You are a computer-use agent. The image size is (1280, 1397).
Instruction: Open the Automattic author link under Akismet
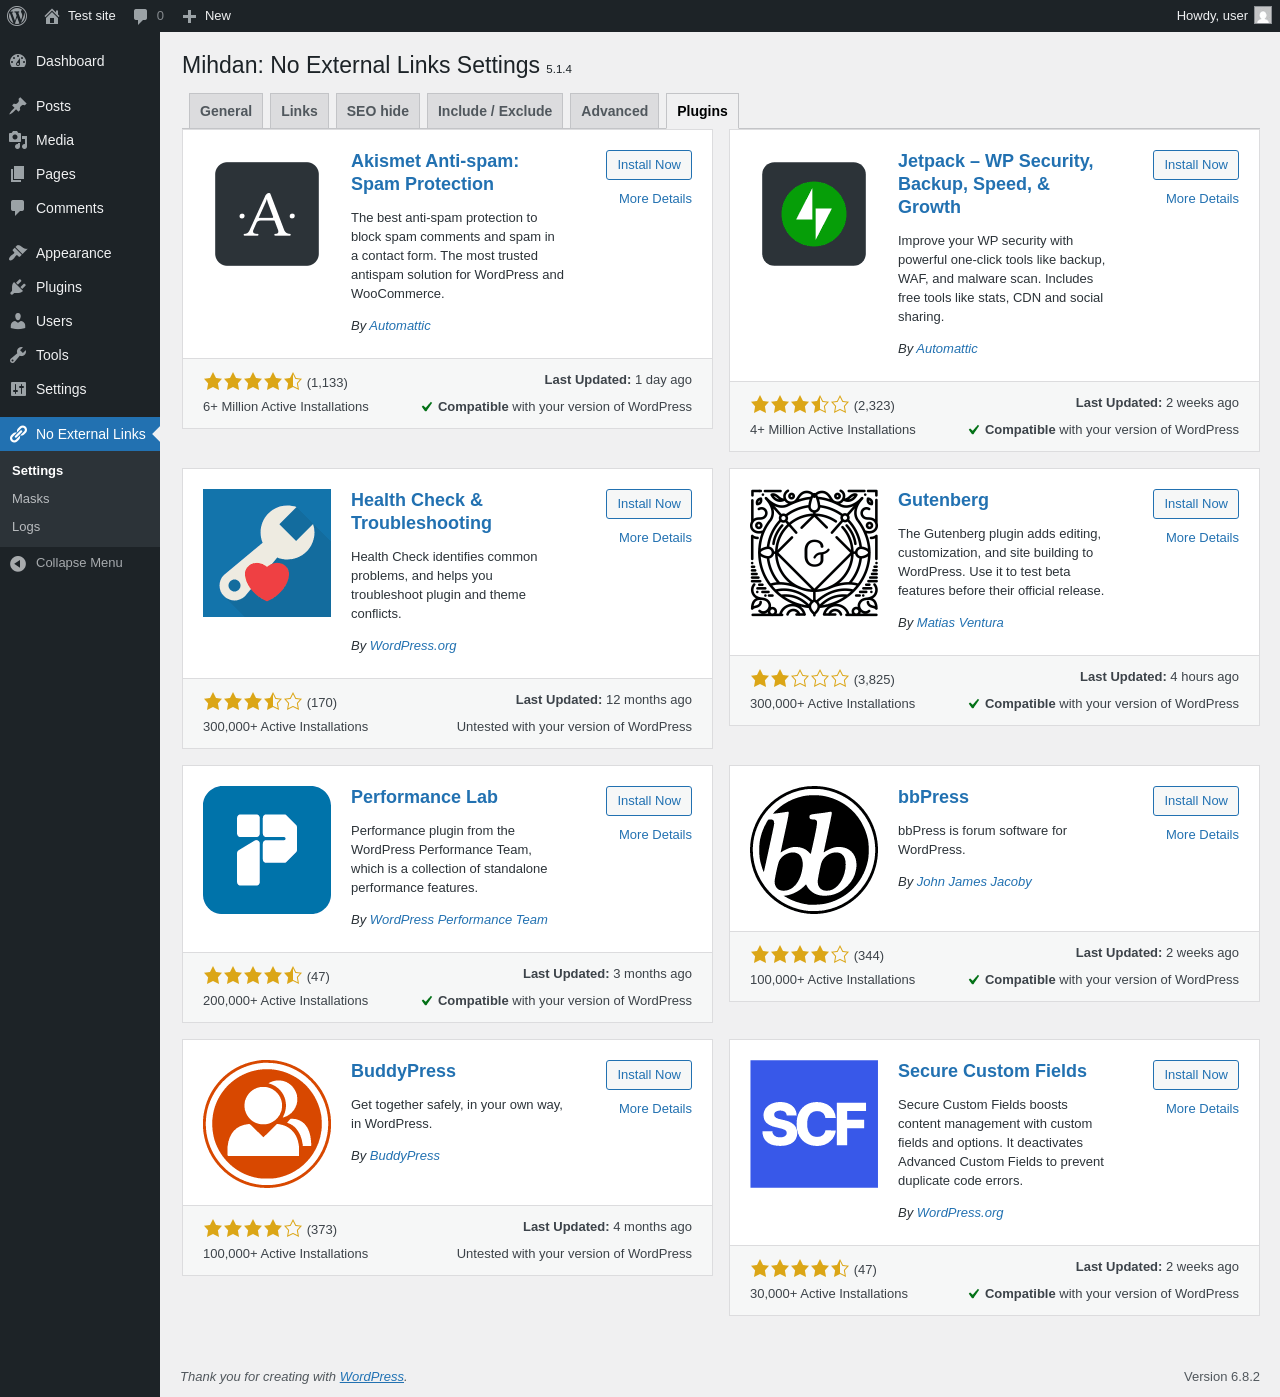point(400,326)
